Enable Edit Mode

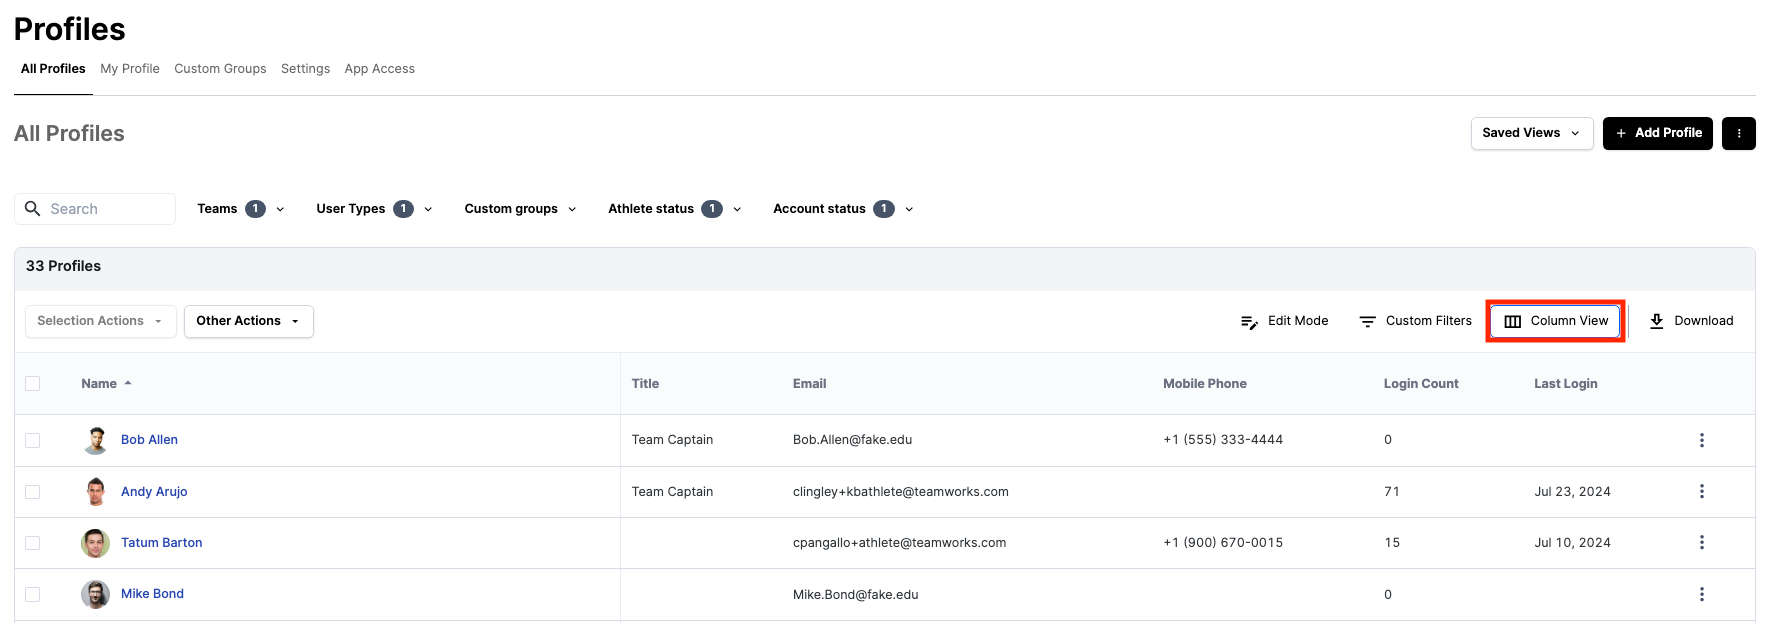click(x=1284, y=321)
